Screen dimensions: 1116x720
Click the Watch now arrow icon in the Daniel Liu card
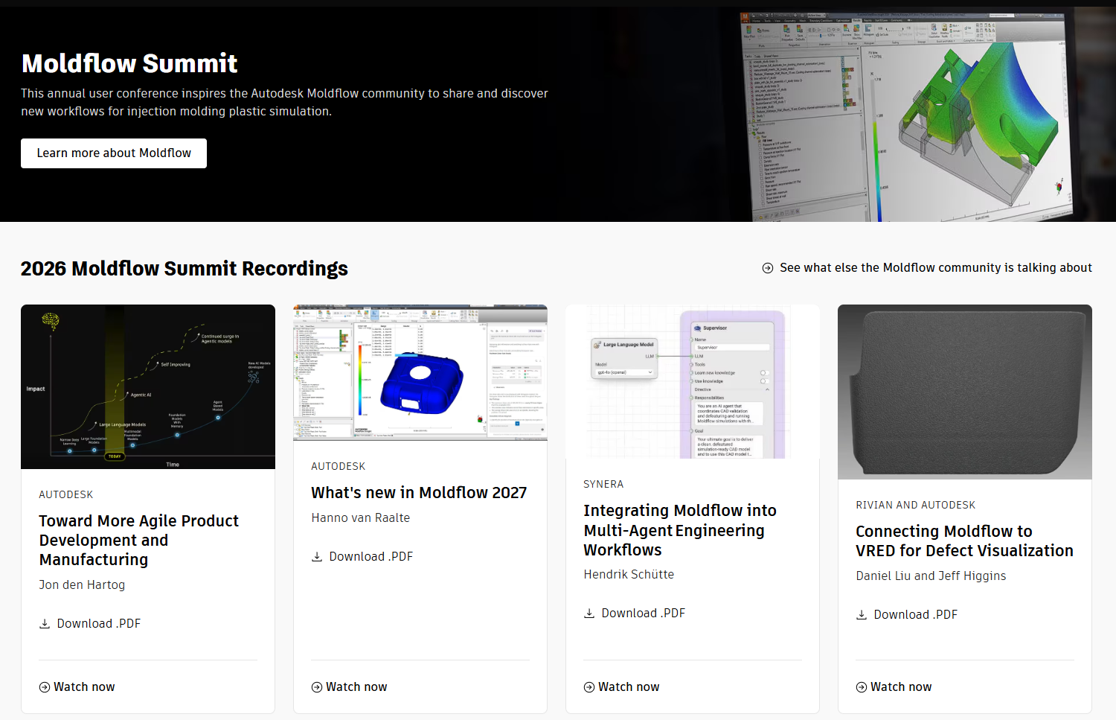point(861,687)
